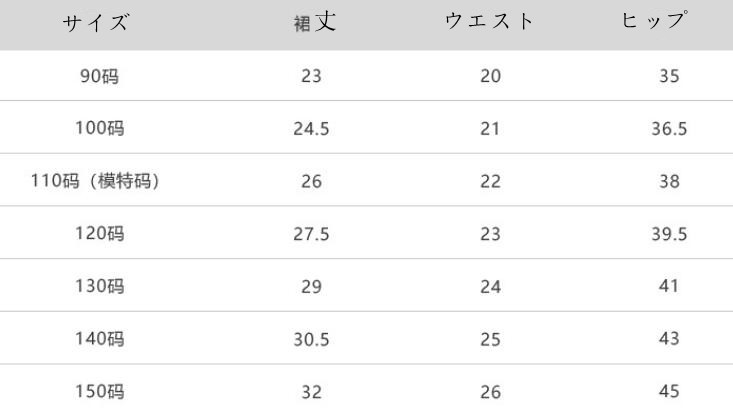Click the 110码（模特码）row label
The height and width of the screenshot is (413, 733).
[96, 181]
